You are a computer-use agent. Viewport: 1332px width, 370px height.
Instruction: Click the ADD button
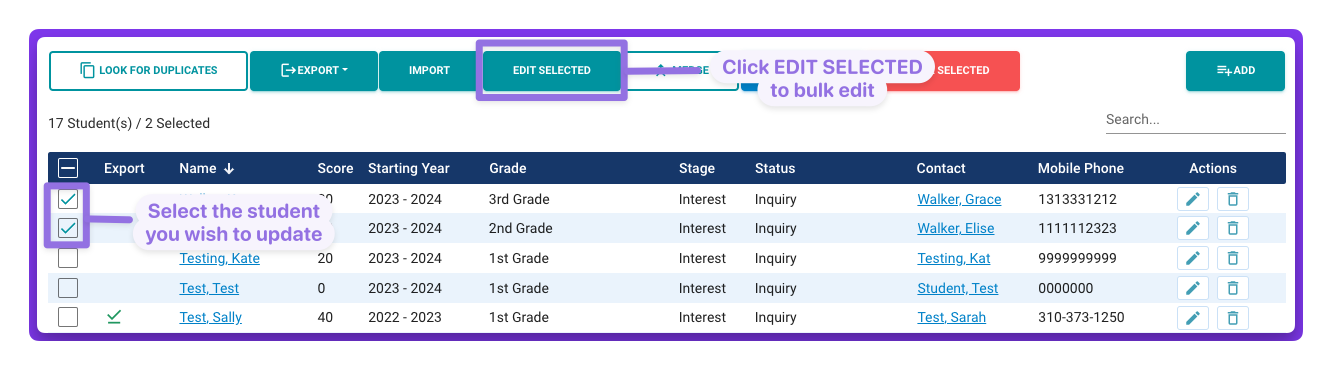tap(1235, 71)
